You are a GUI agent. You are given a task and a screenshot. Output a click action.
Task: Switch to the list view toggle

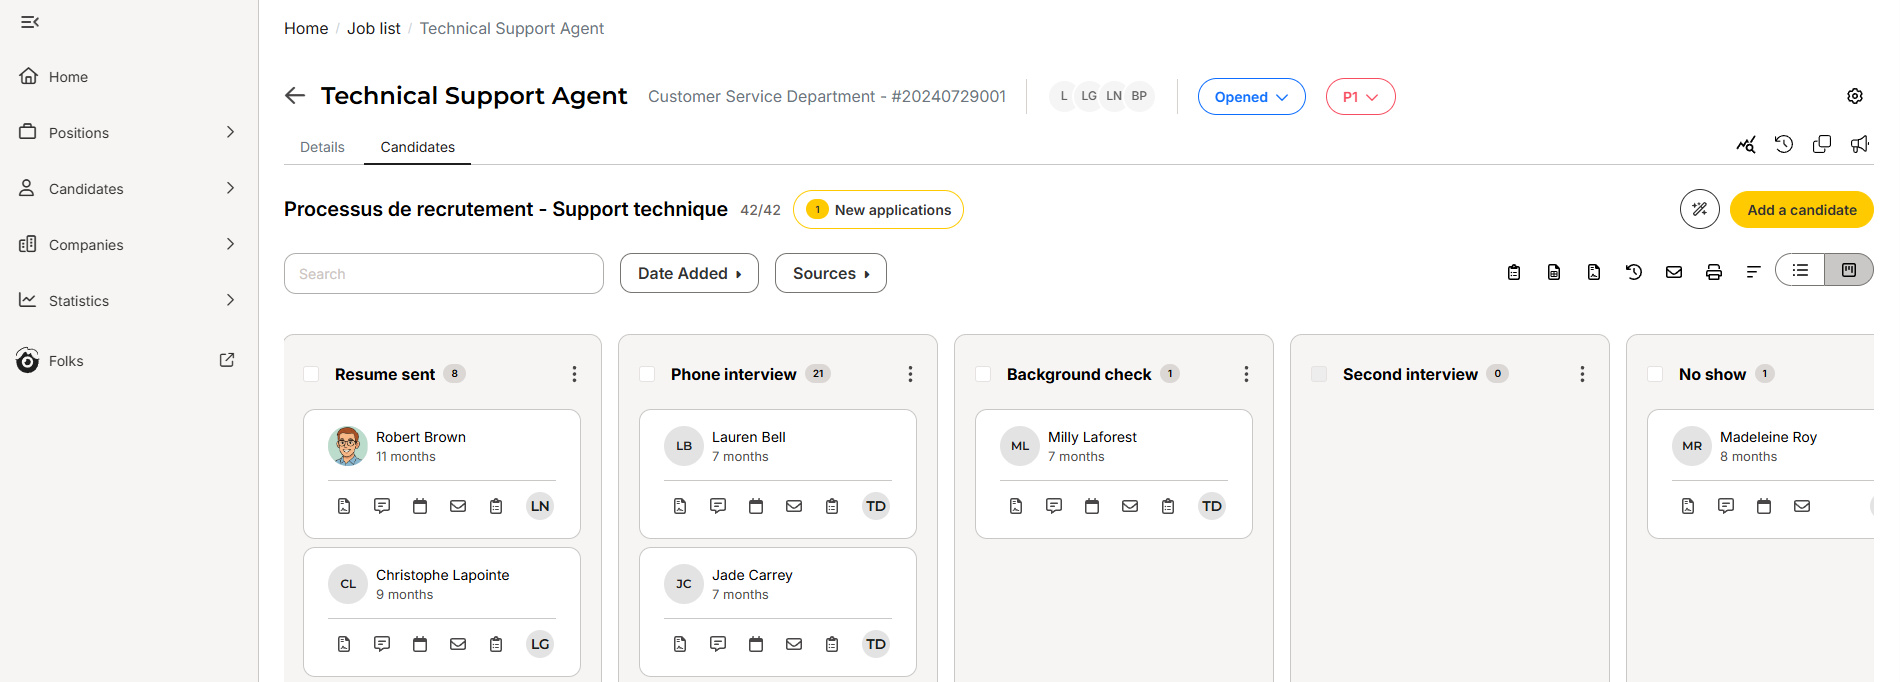1800,270
